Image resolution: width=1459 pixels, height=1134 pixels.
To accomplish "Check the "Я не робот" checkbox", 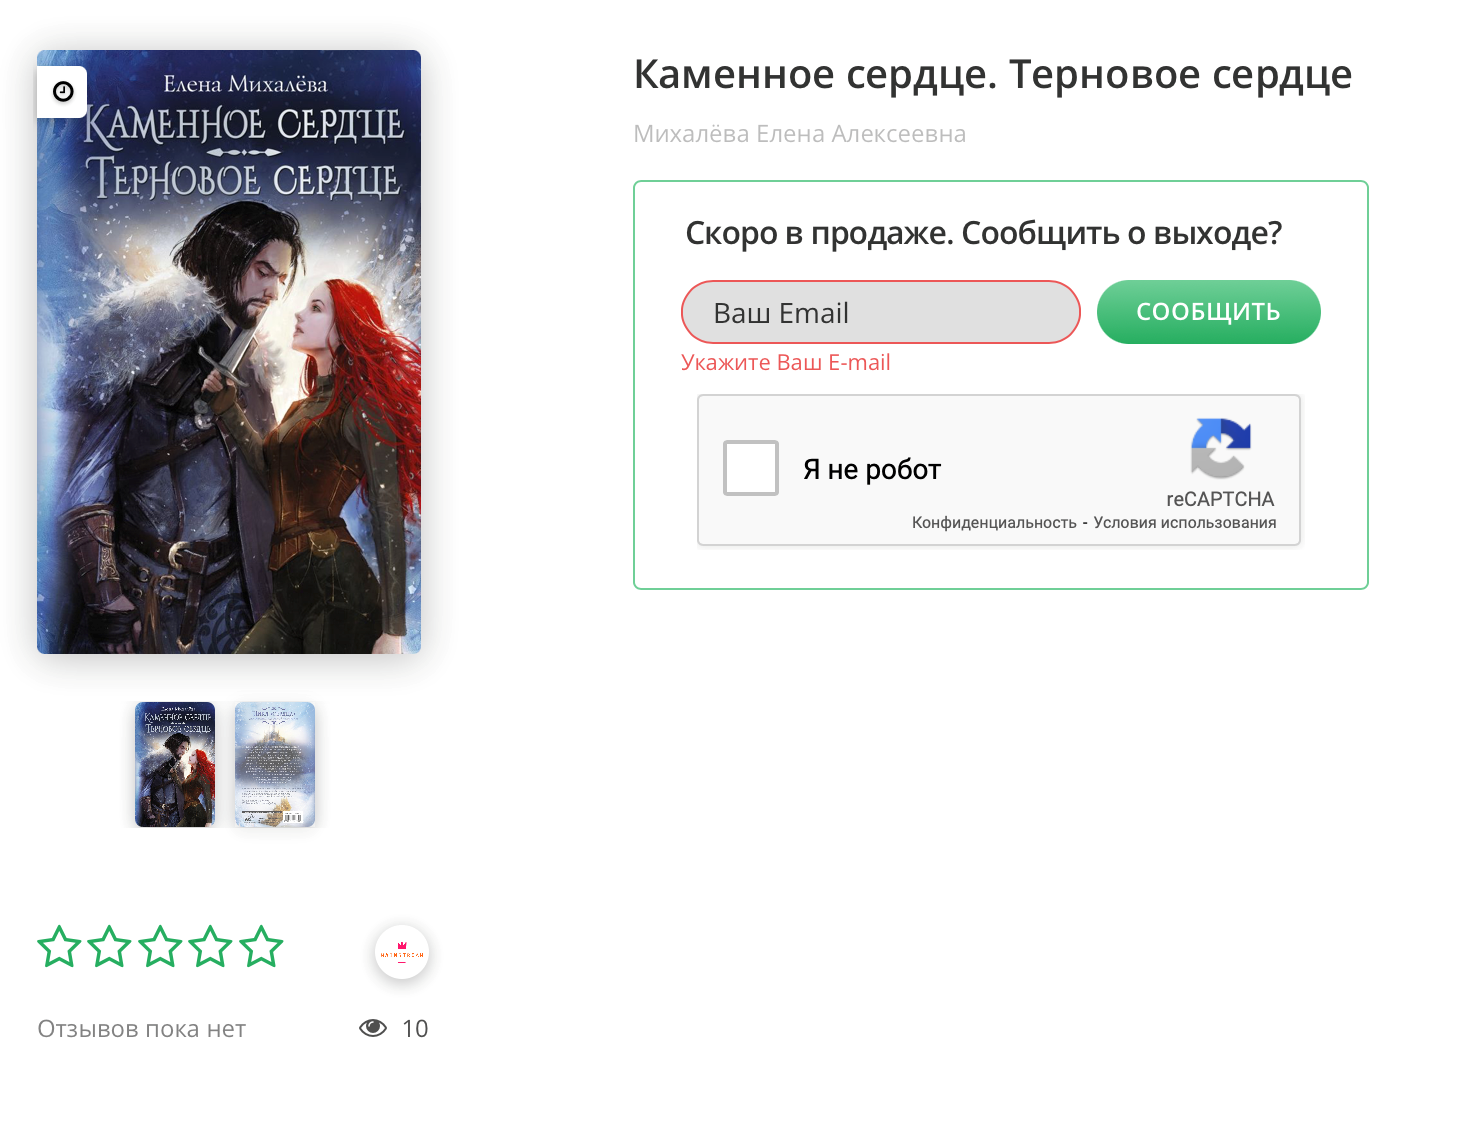I will tap(751, 468).
